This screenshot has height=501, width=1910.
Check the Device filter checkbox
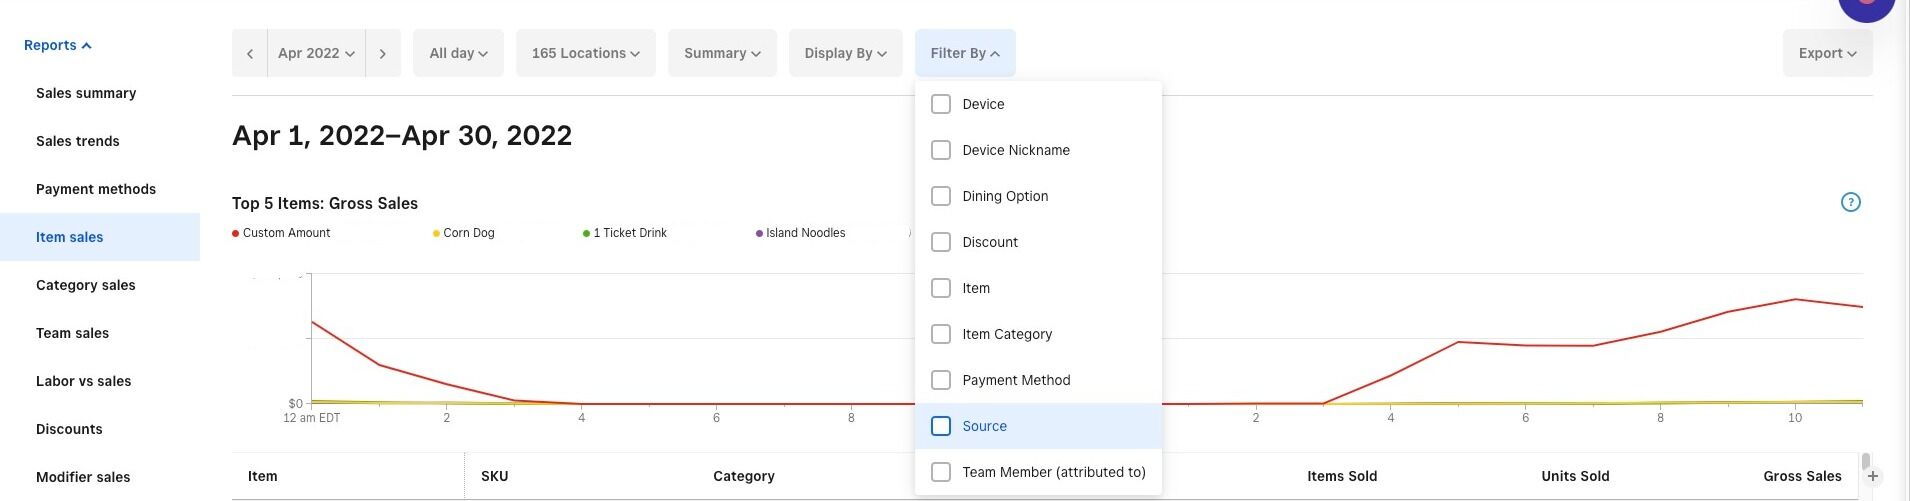tap(941, 104)
